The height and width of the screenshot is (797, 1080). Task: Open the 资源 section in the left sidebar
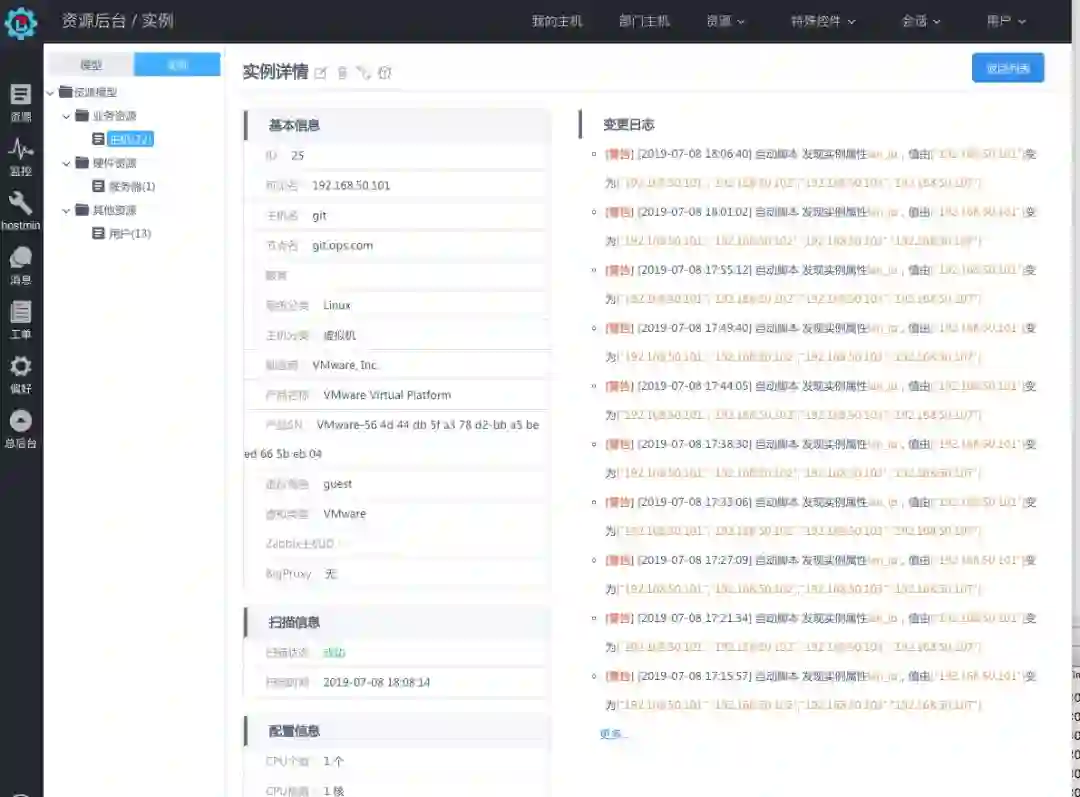(x=21, y=102)
